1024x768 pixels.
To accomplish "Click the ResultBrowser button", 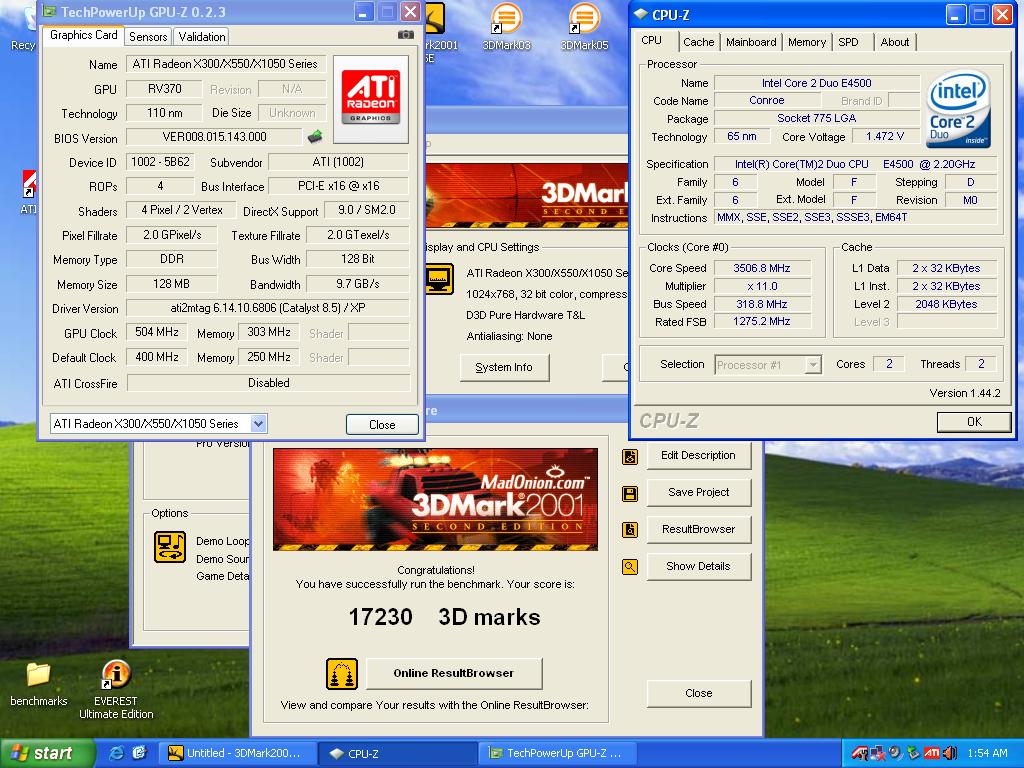I will pyautogui.click(x=698, y=529).
